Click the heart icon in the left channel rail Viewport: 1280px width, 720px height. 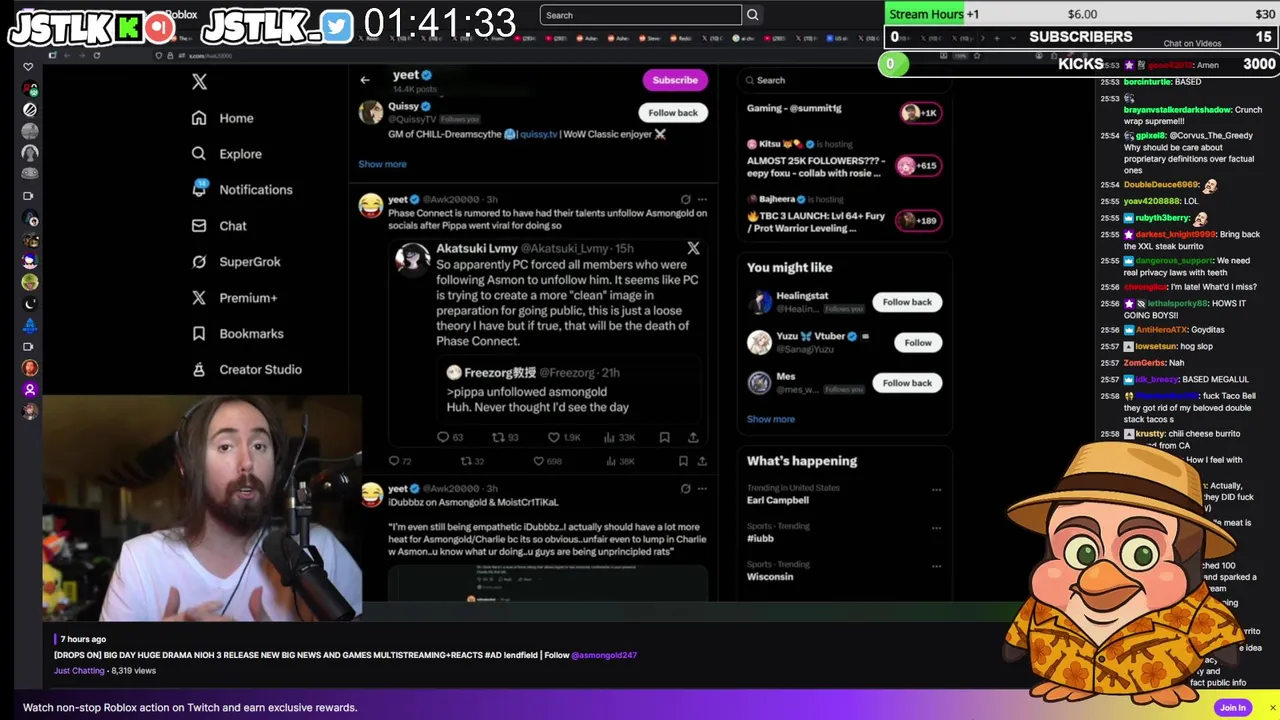point(28,67)
